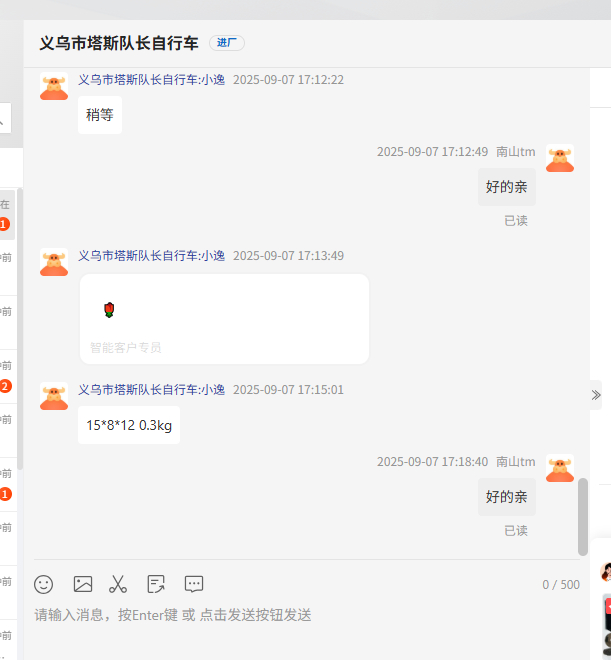This screenshot has width=611, height=660.
Task: Click 南山tm's avatar beside the 17:12:49 message
Action: (x=560, y=158)
